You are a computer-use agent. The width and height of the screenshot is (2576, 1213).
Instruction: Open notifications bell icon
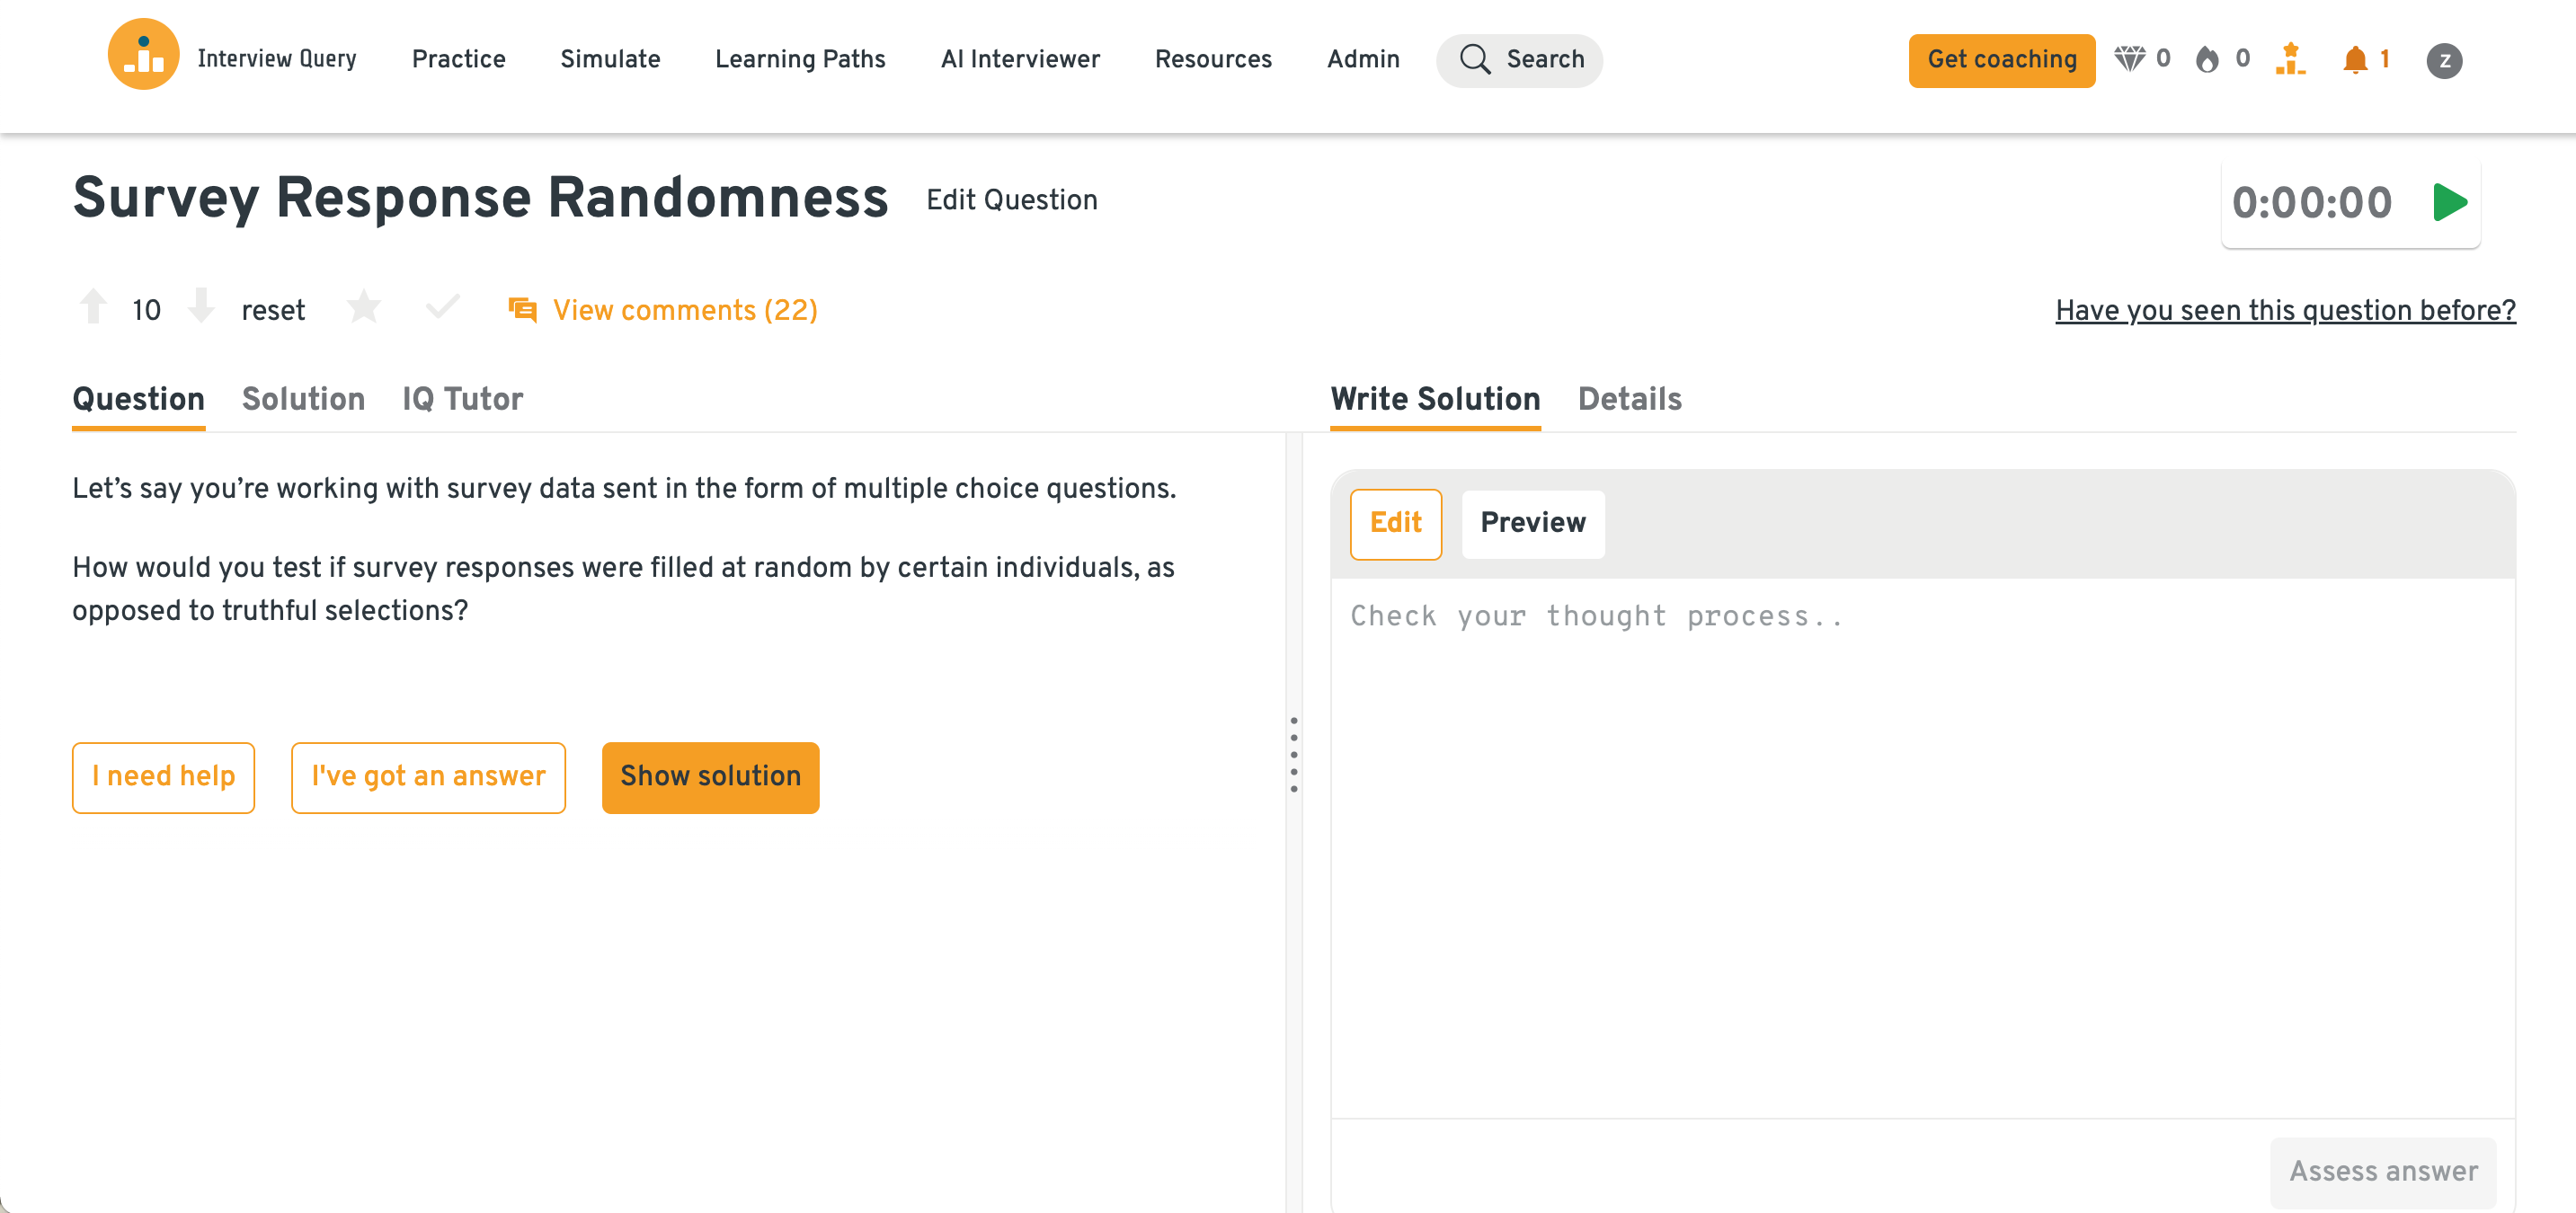tap(2355, 60)
